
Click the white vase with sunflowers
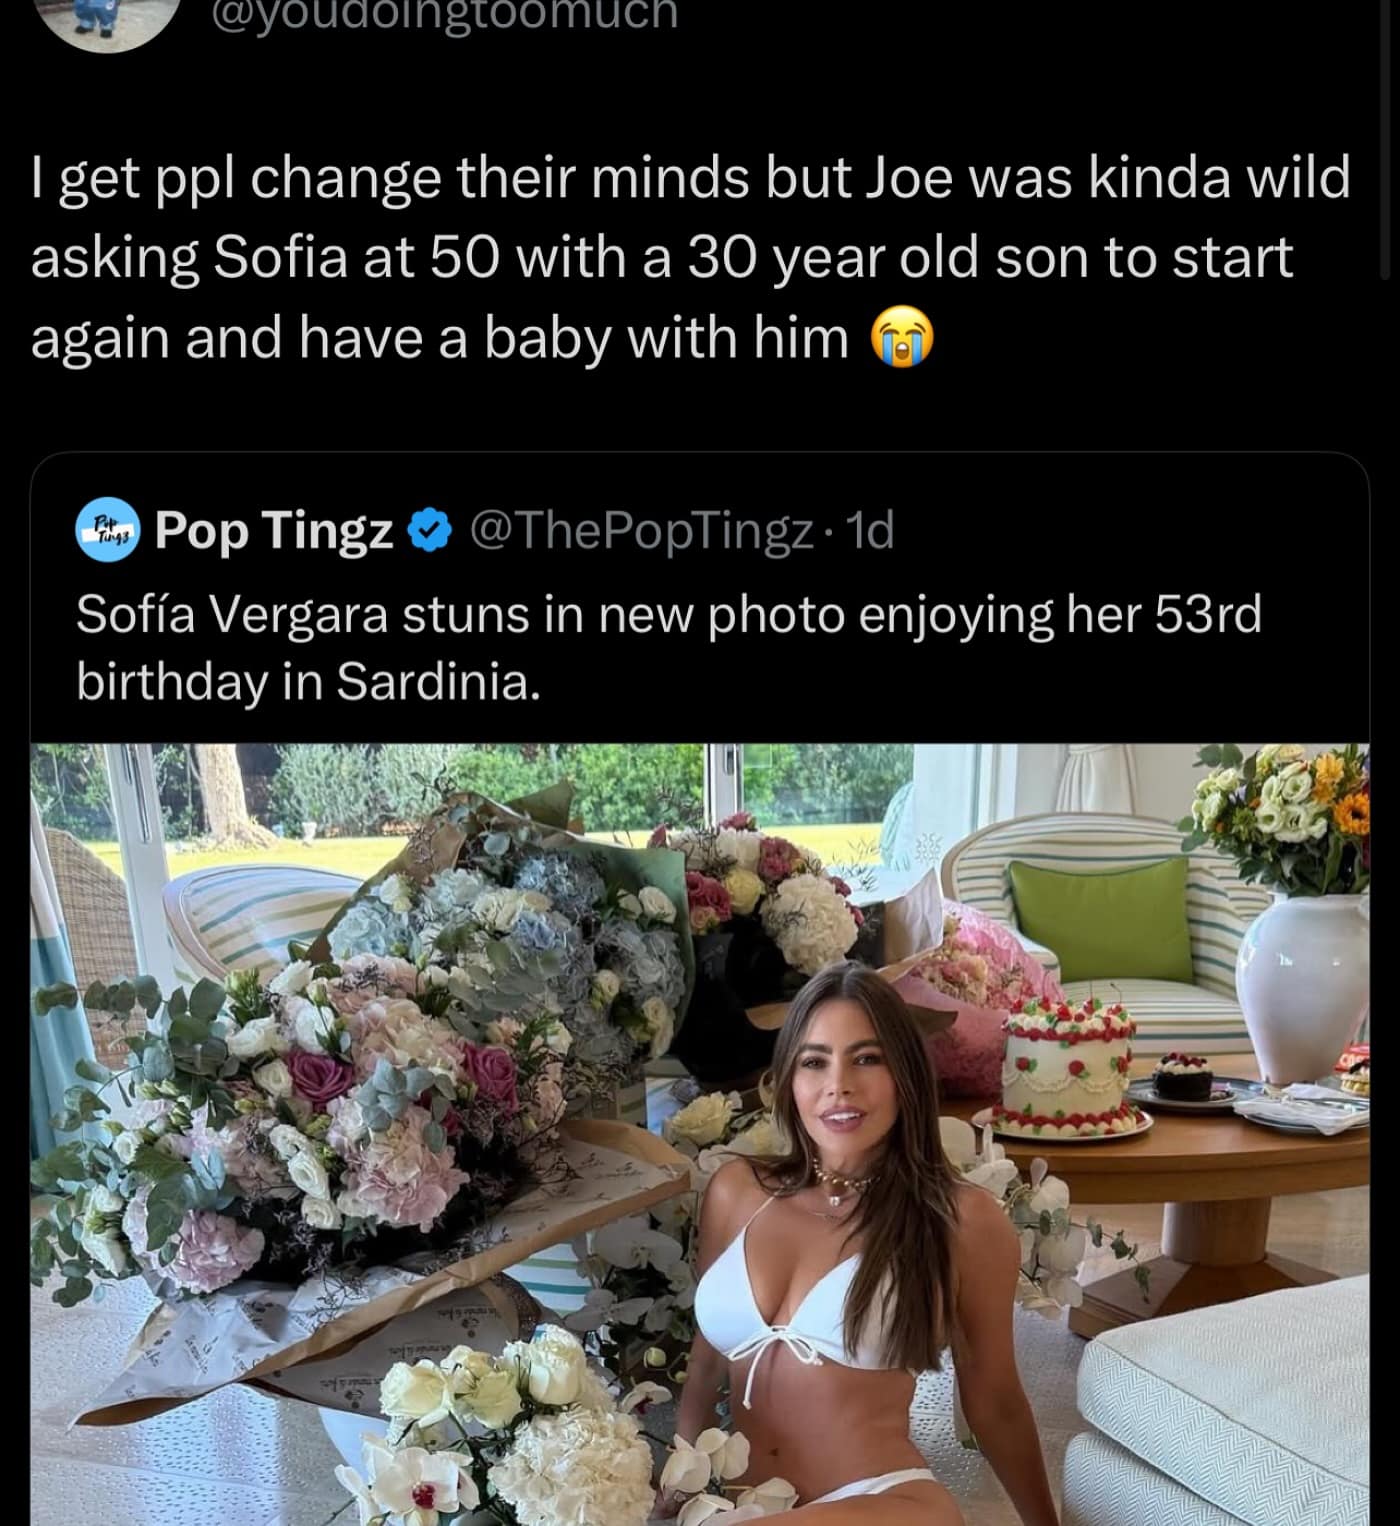click(1302, 988)
